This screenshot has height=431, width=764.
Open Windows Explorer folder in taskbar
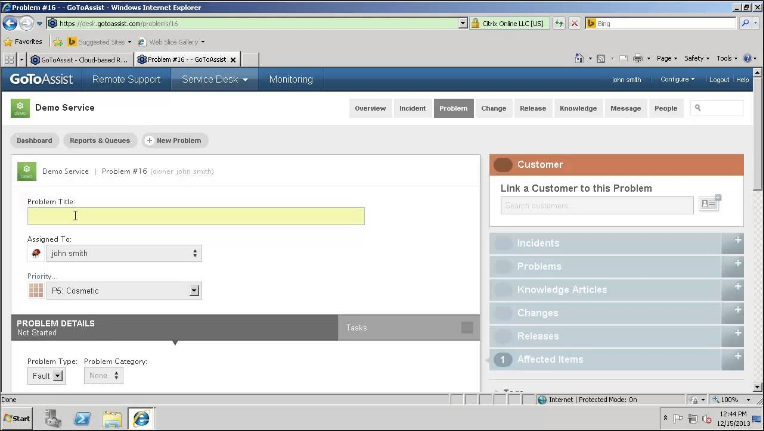pos(112,418)
